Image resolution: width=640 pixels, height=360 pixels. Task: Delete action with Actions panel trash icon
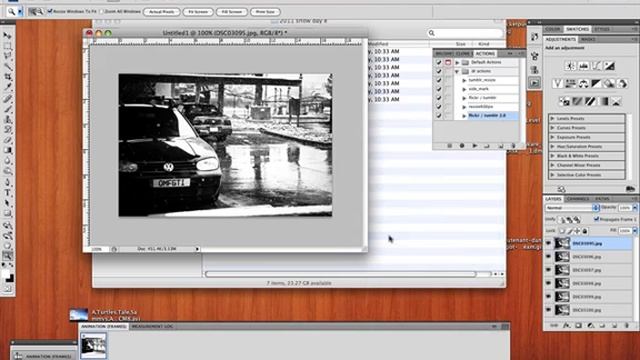[513, 146]
